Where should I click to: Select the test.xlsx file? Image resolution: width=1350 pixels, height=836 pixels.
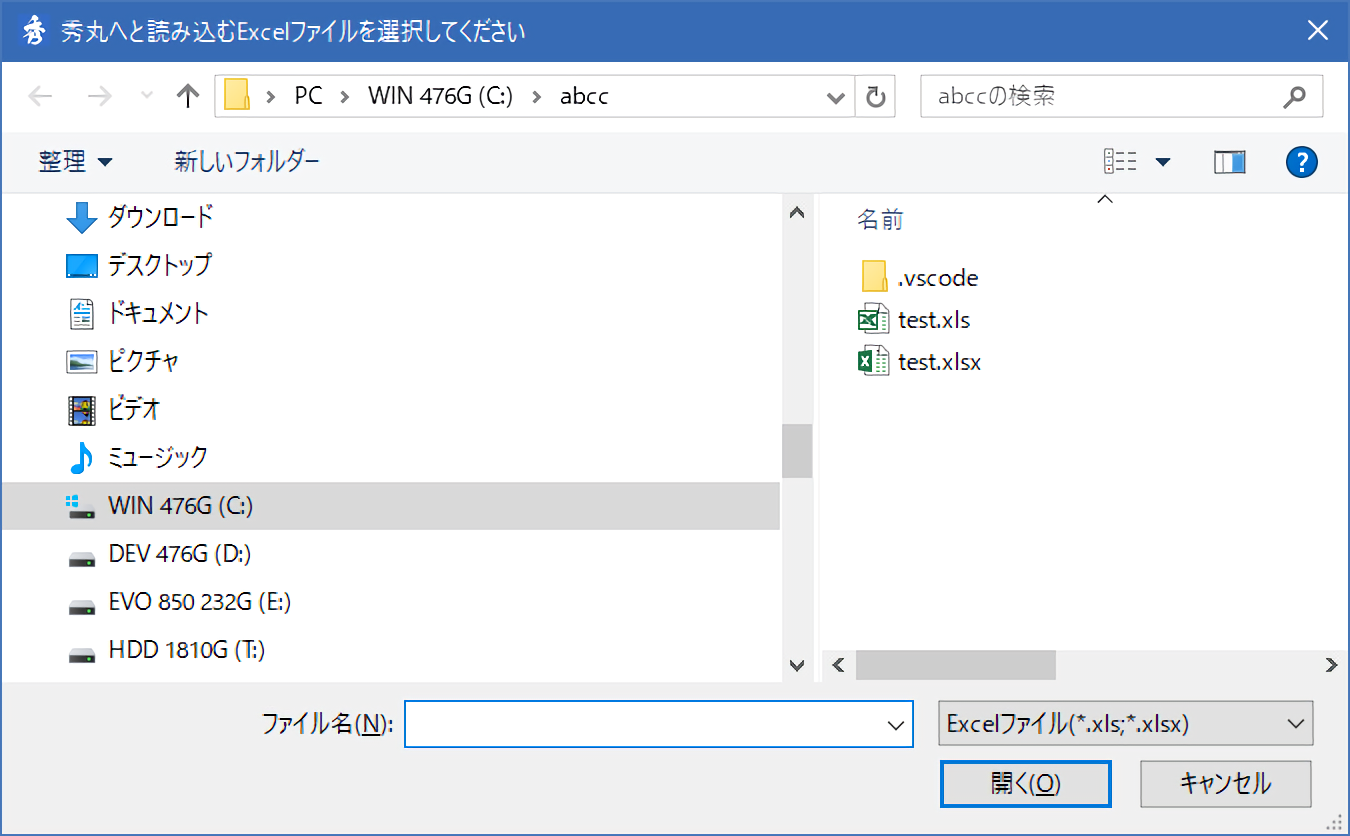click(x=938, y=362)
